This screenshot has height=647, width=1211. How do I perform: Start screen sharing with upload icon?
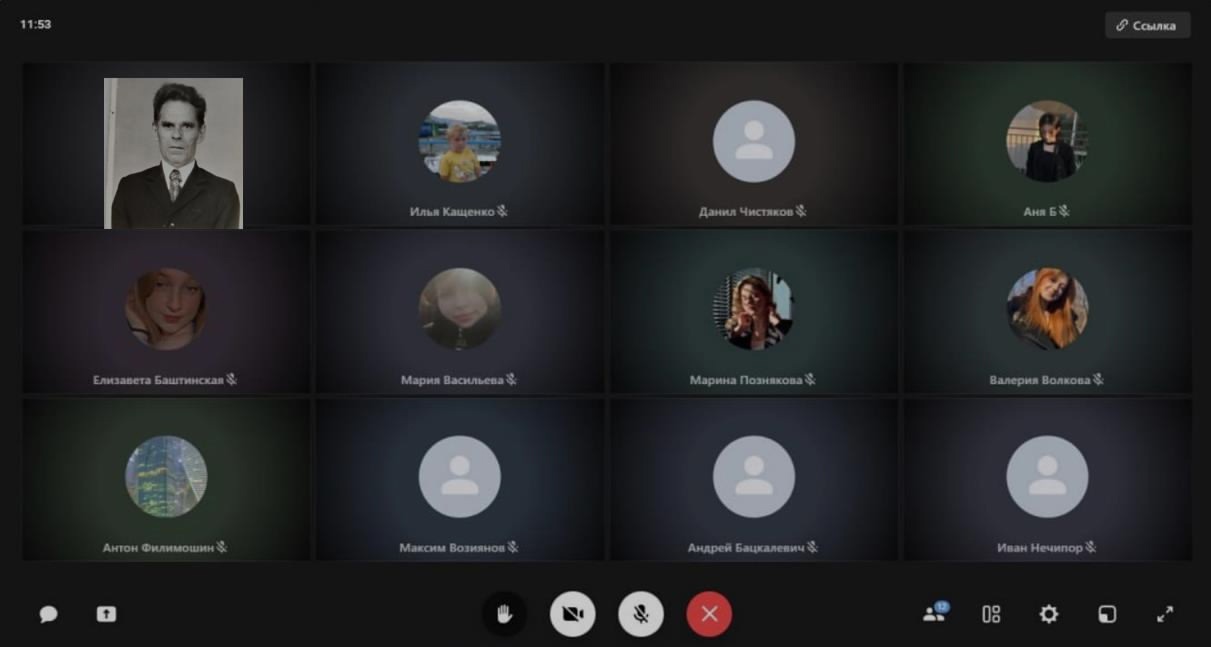[x=106, y=614]
